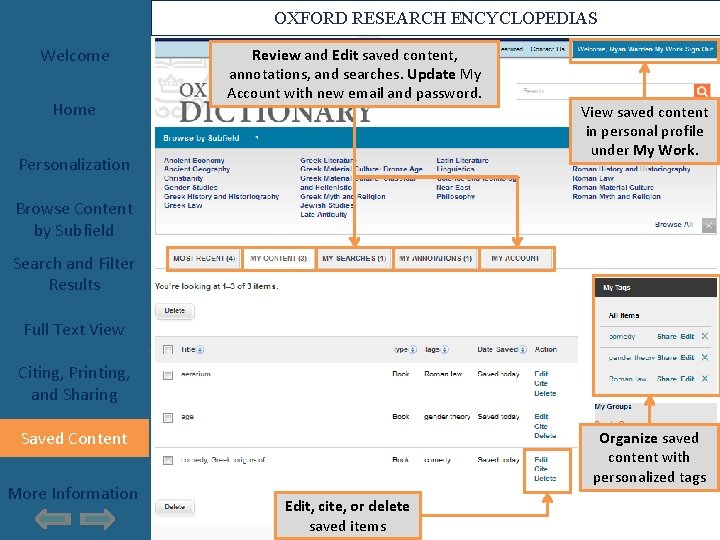Open the aerarium title in saved list
The height and width of the screenshot is (540, 720).
click(x=196, y=374)
